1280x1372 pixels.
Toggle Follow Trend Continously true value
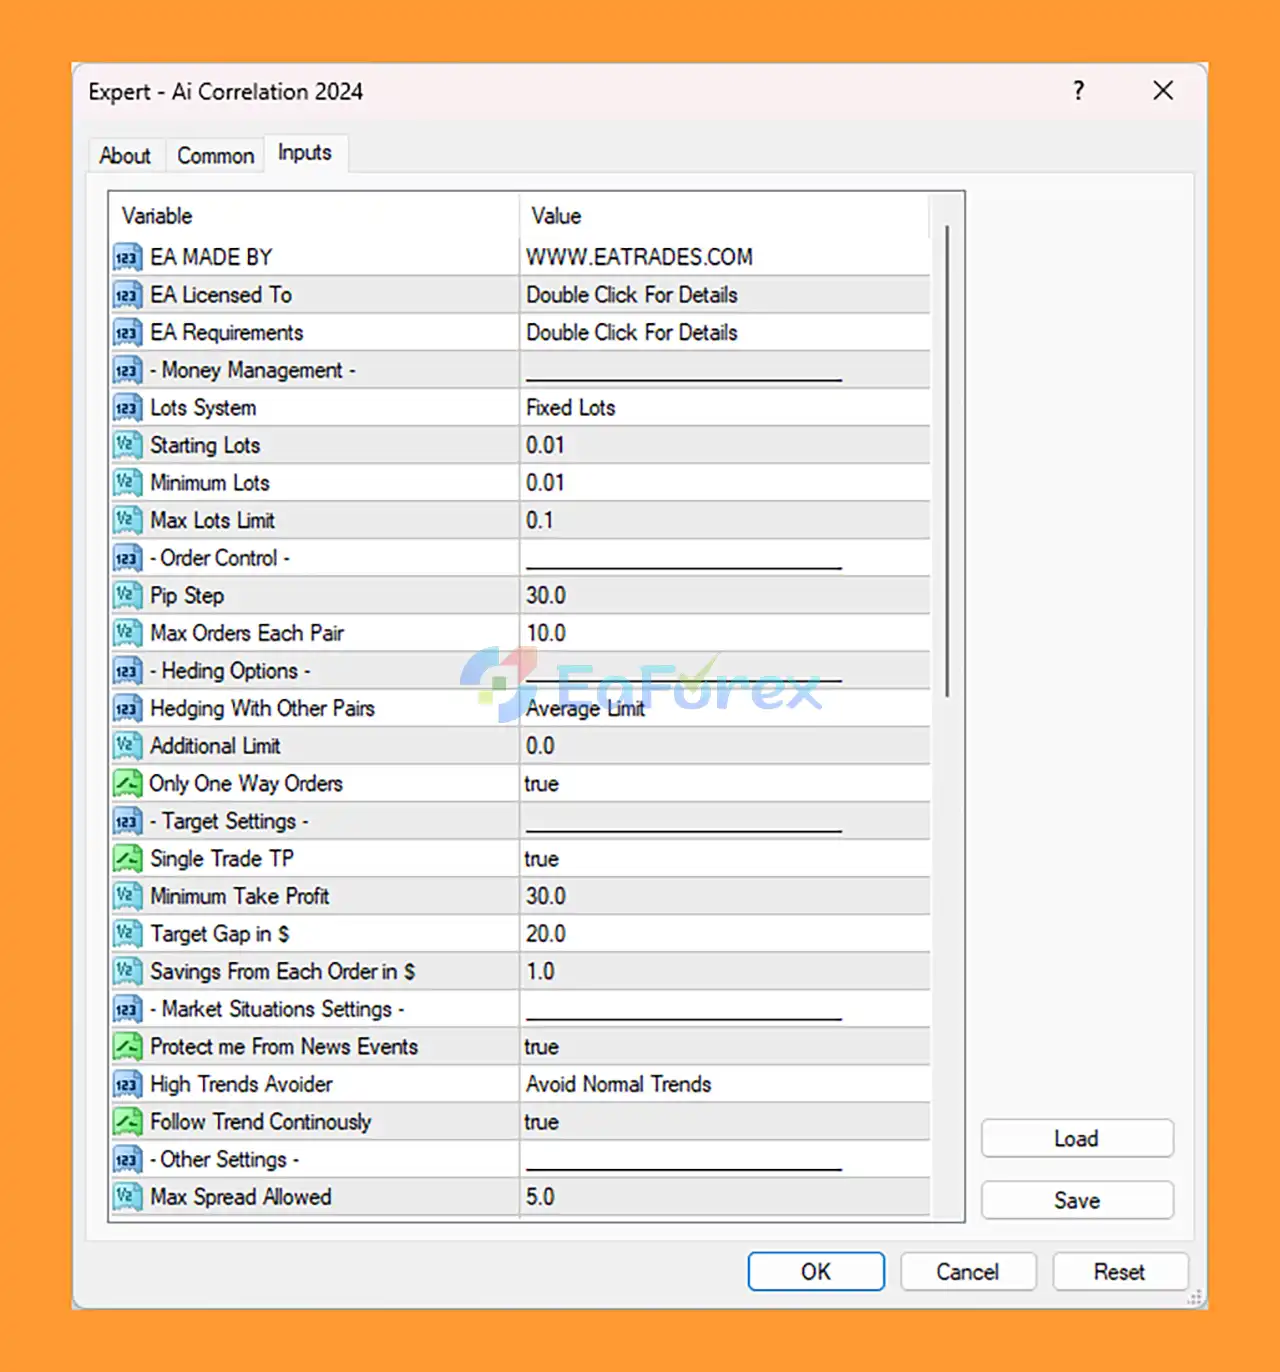(542, 1122)
